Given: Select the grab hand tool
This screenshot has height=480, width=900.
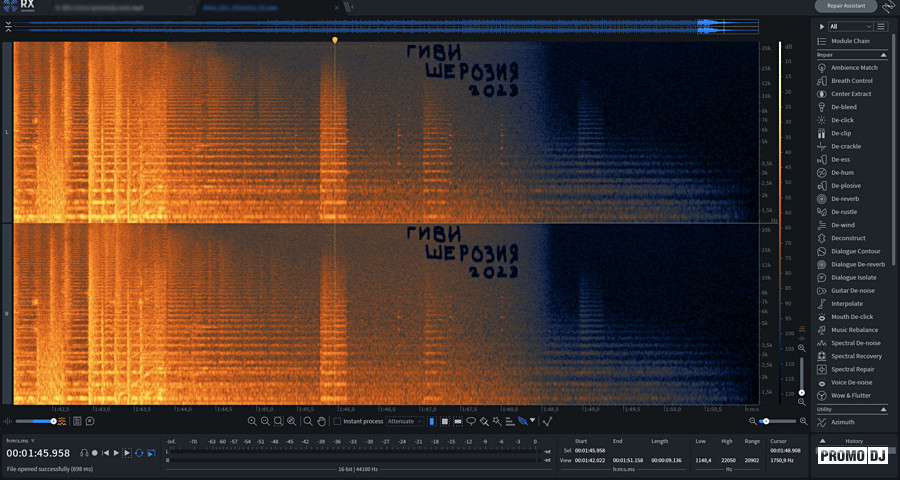Looking at the screenshot, I should 322,421.
